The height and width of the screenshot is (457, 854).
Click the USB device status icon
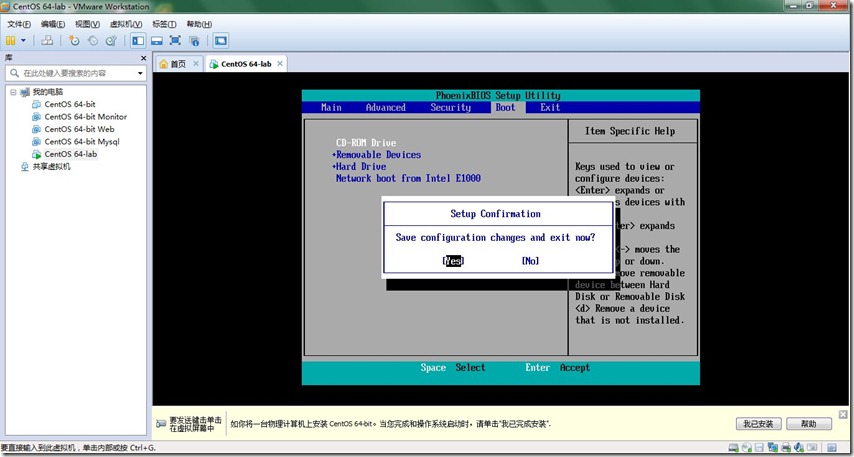(812, 447)
